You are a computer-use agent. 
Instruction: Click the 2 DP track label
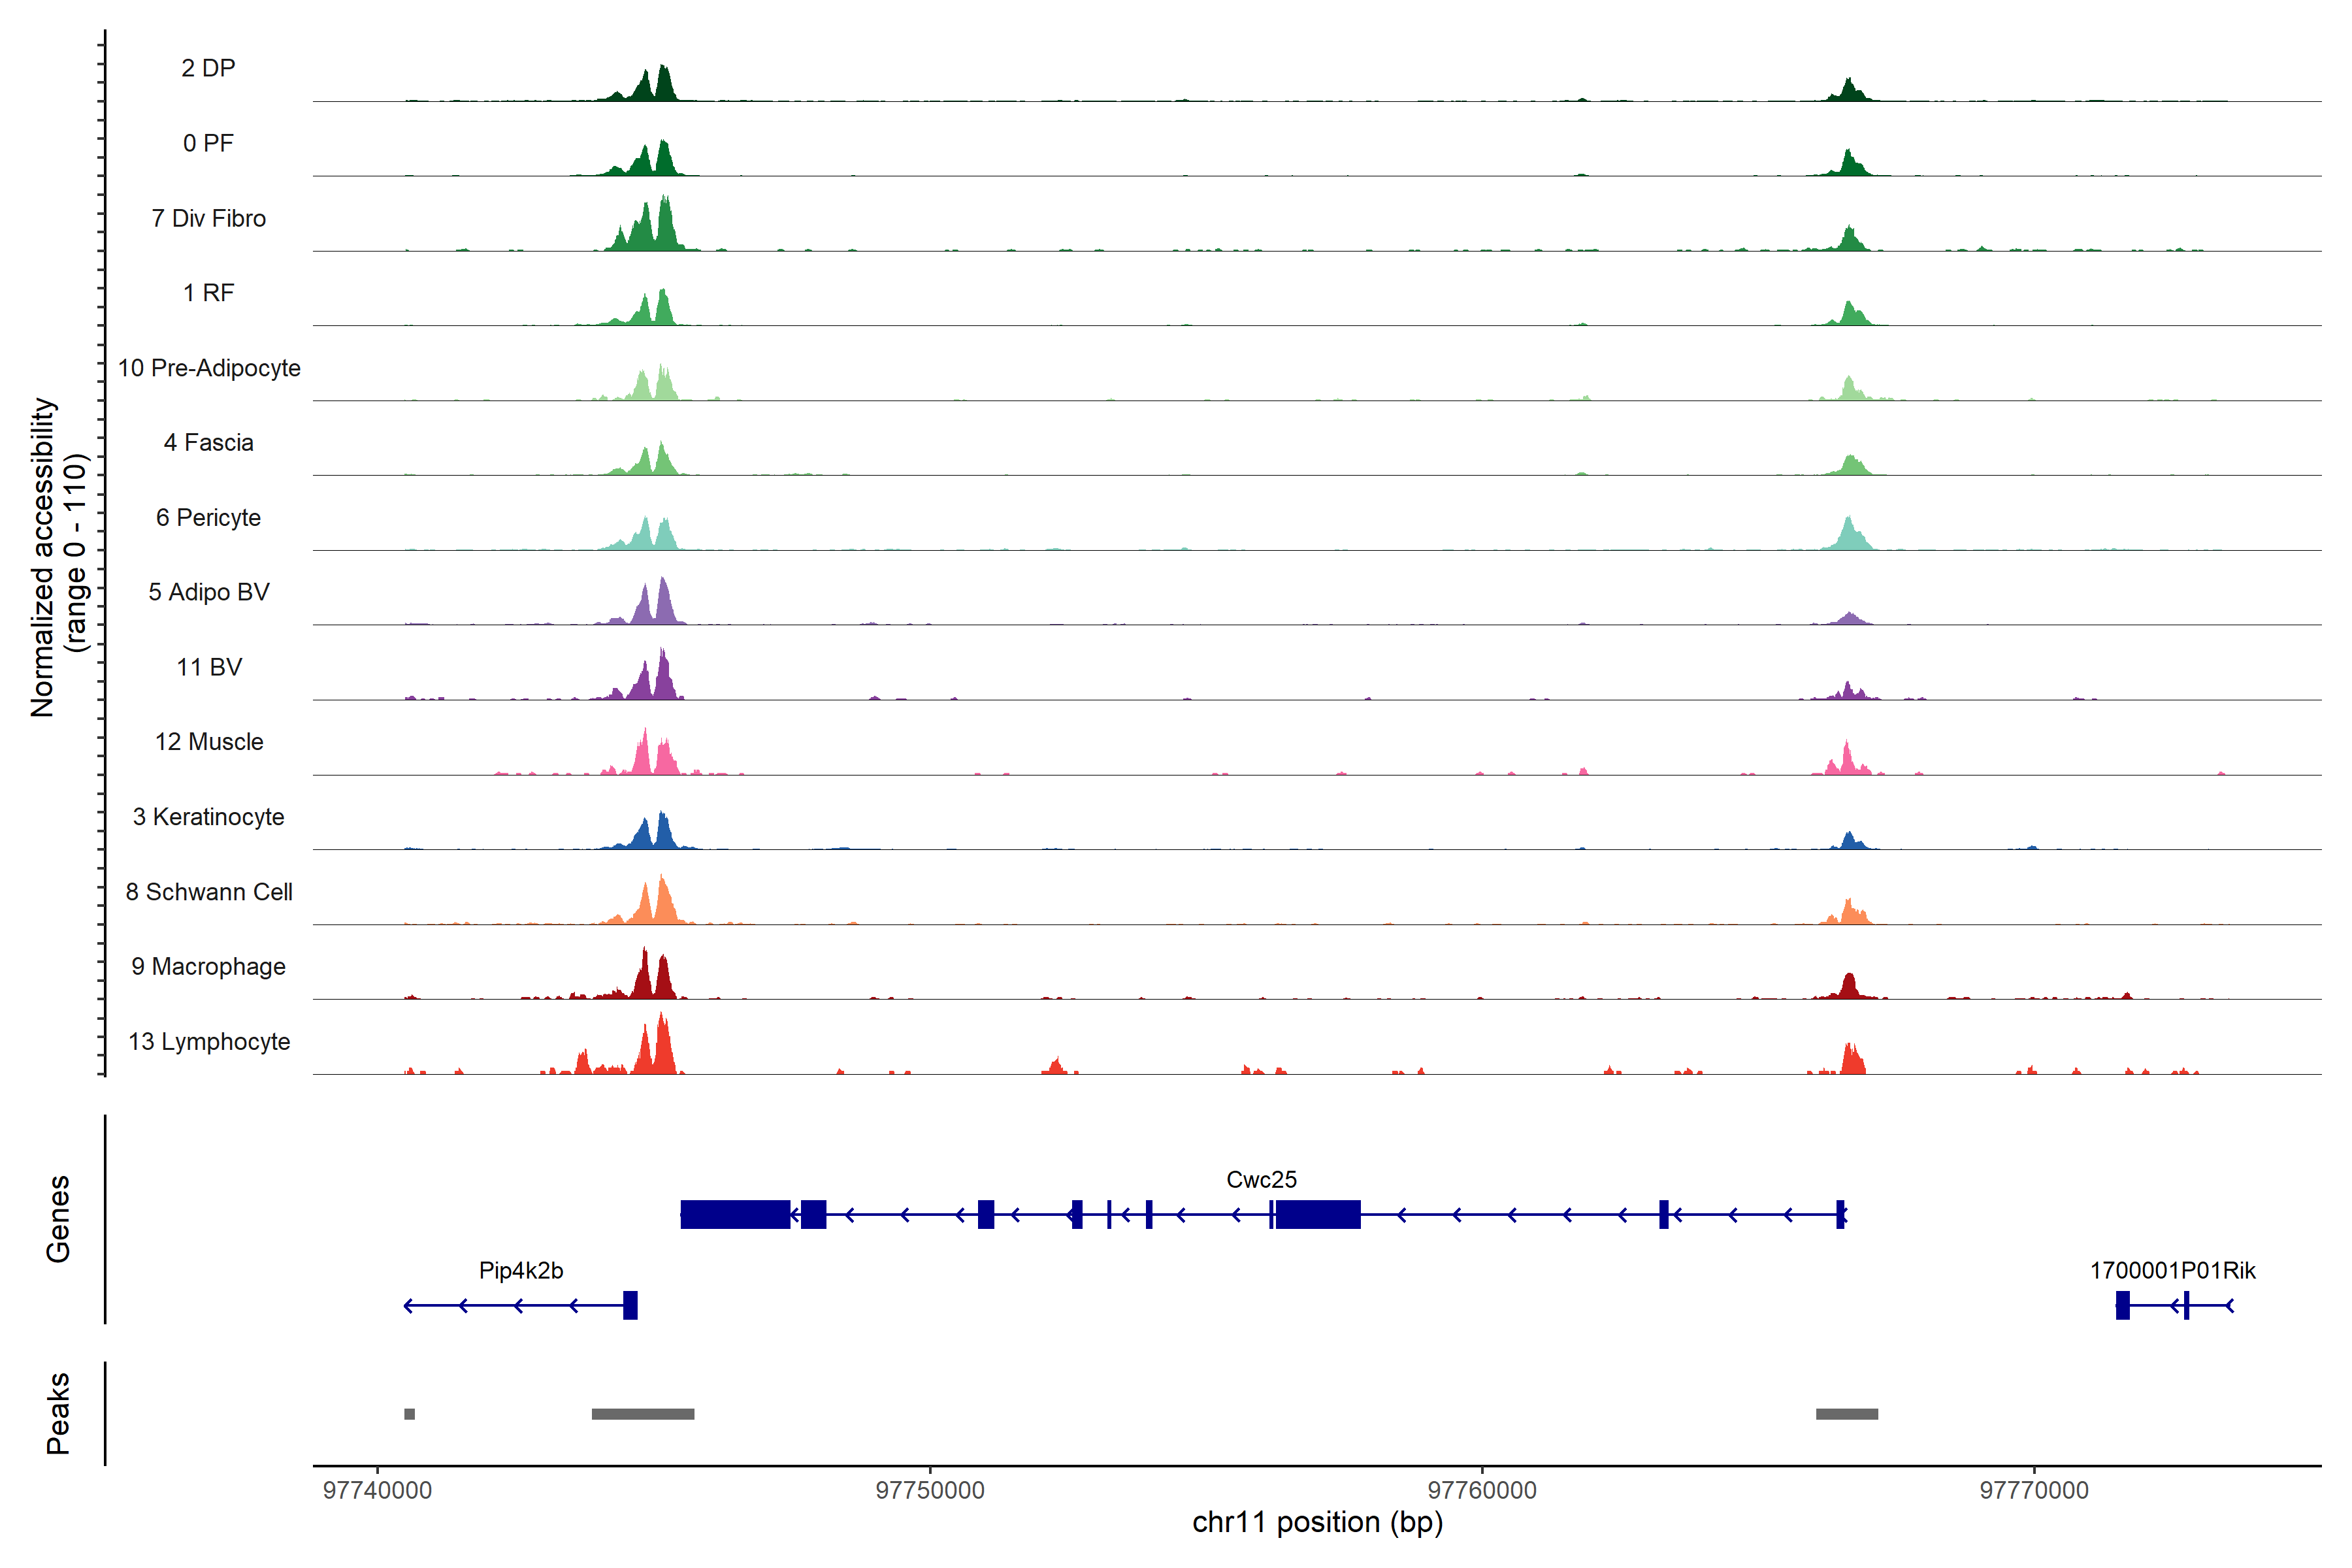coord(208,68)
